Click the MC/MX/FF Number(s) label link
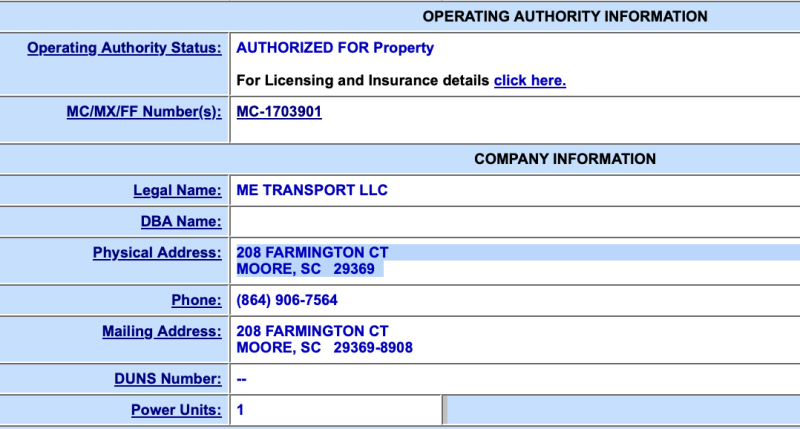This screenshot has width=800, height=429. coord(143,112)
